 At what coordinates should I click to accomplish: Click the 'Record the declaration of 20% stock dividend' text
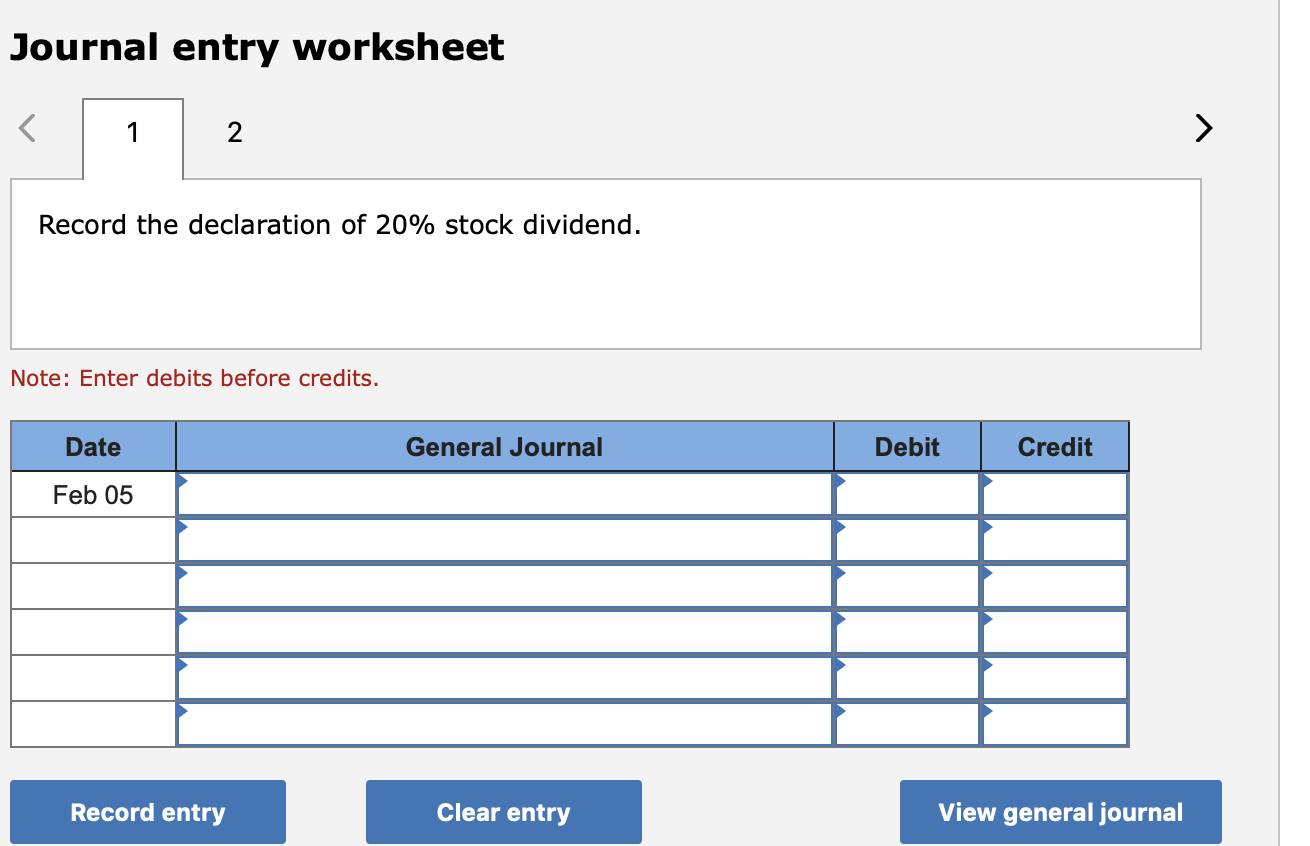point(340,225)
